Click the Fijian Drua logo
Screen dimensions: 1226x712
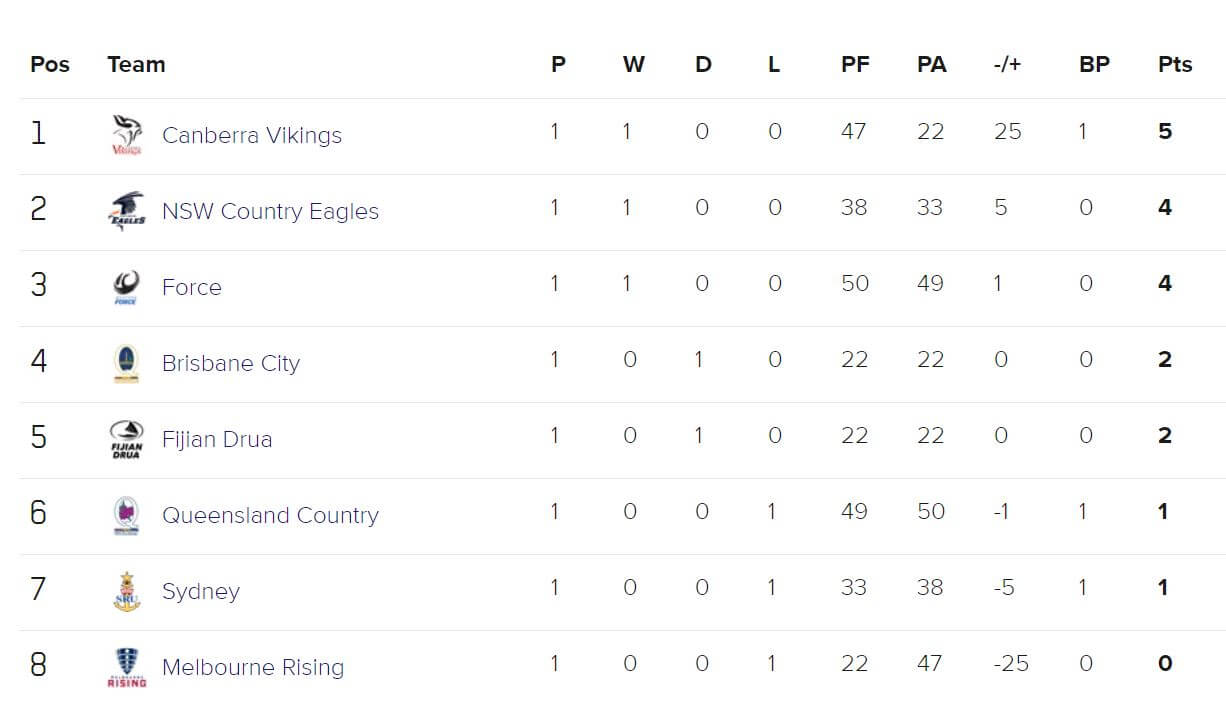pos(127,439)
